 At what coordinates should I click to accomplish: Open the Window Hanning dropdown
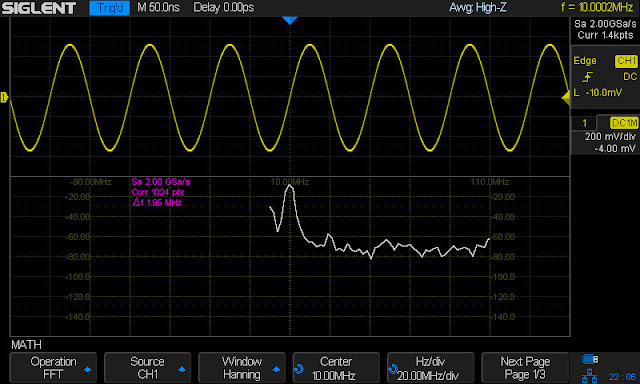[242, 368]
